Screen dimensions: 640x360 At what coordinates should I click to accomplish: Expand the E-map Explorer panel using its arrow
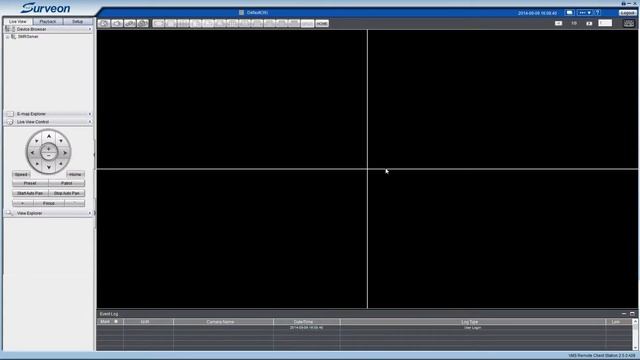point(90,114)
